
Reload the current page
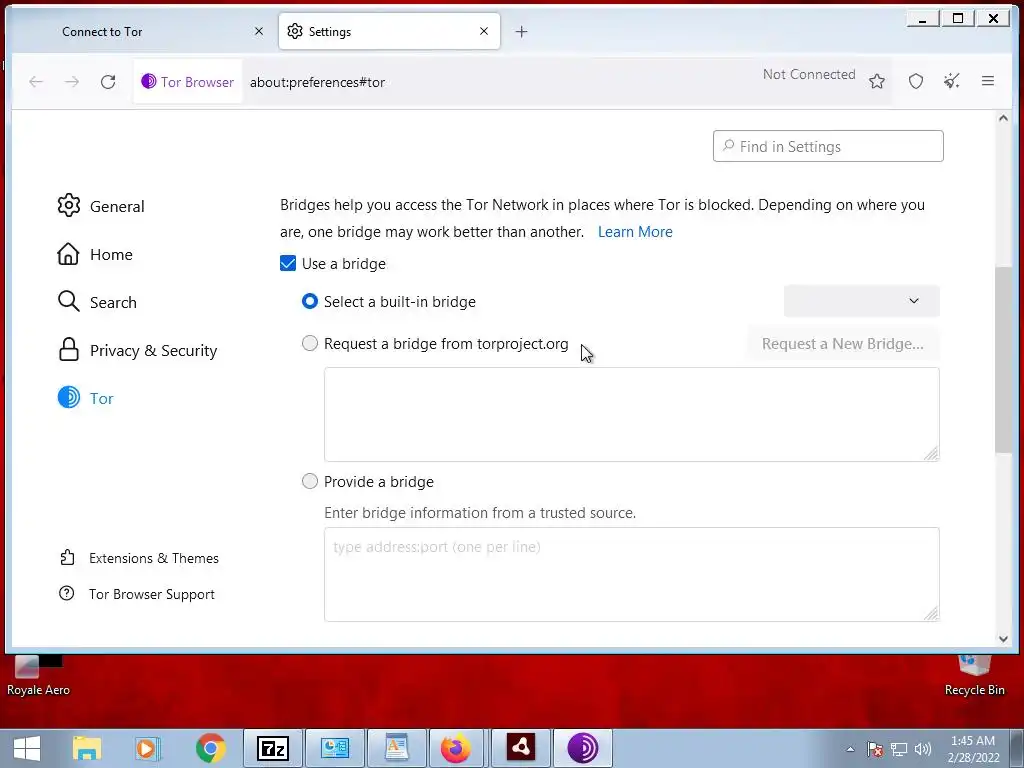pos(108,82)
